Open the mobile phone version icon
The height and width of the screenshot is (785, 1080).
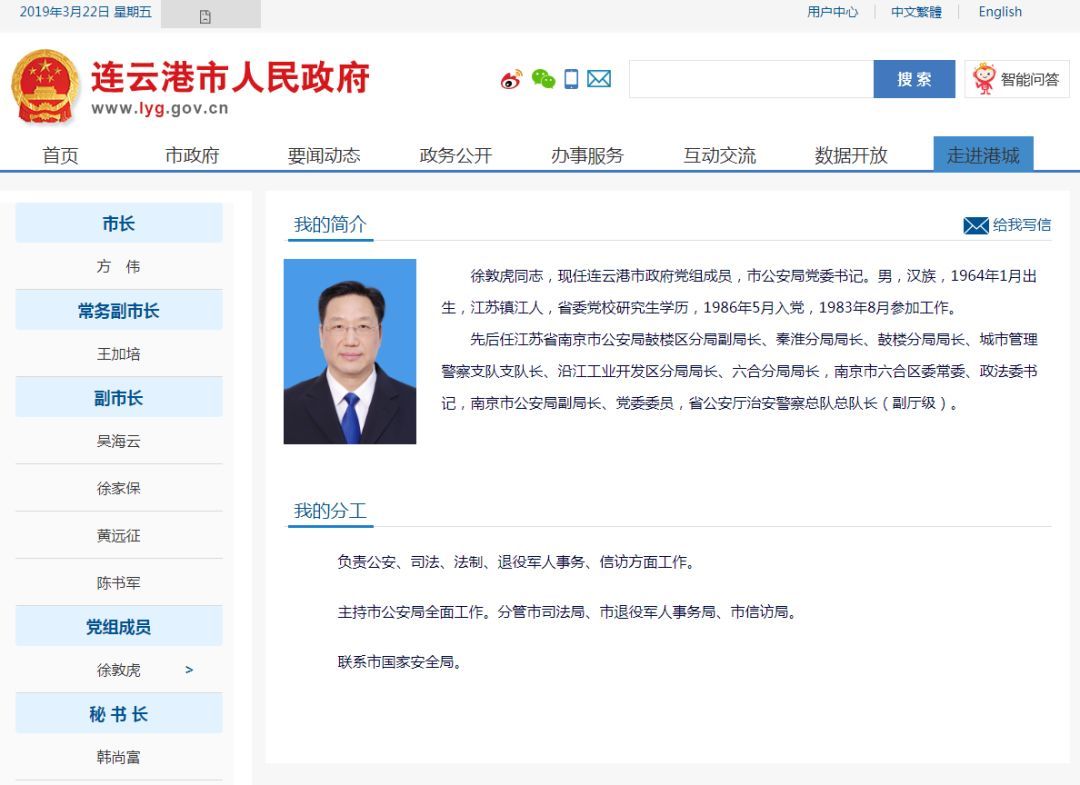click(x=571, y=79)
